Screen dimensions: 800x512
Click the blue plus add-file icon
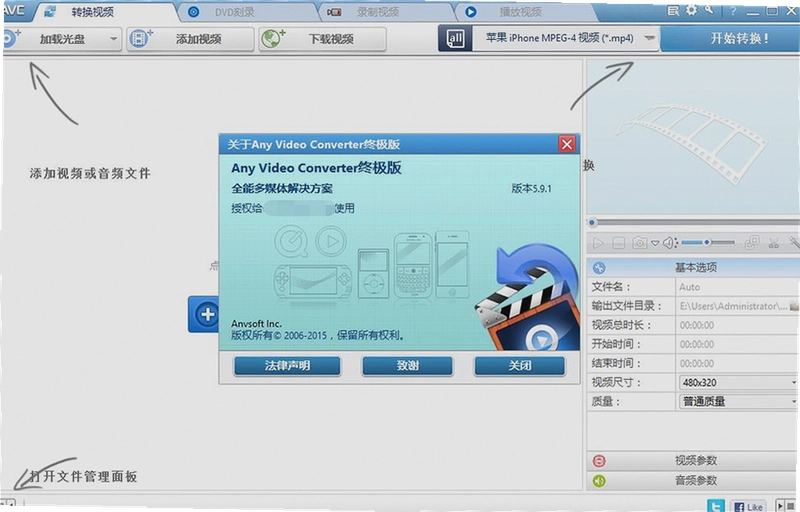207,314
